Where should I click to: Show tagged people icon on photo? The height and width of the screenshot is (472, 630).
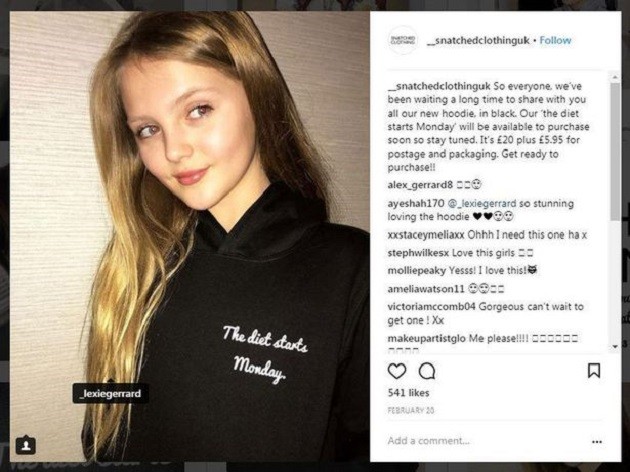click(x=26, y=445)
